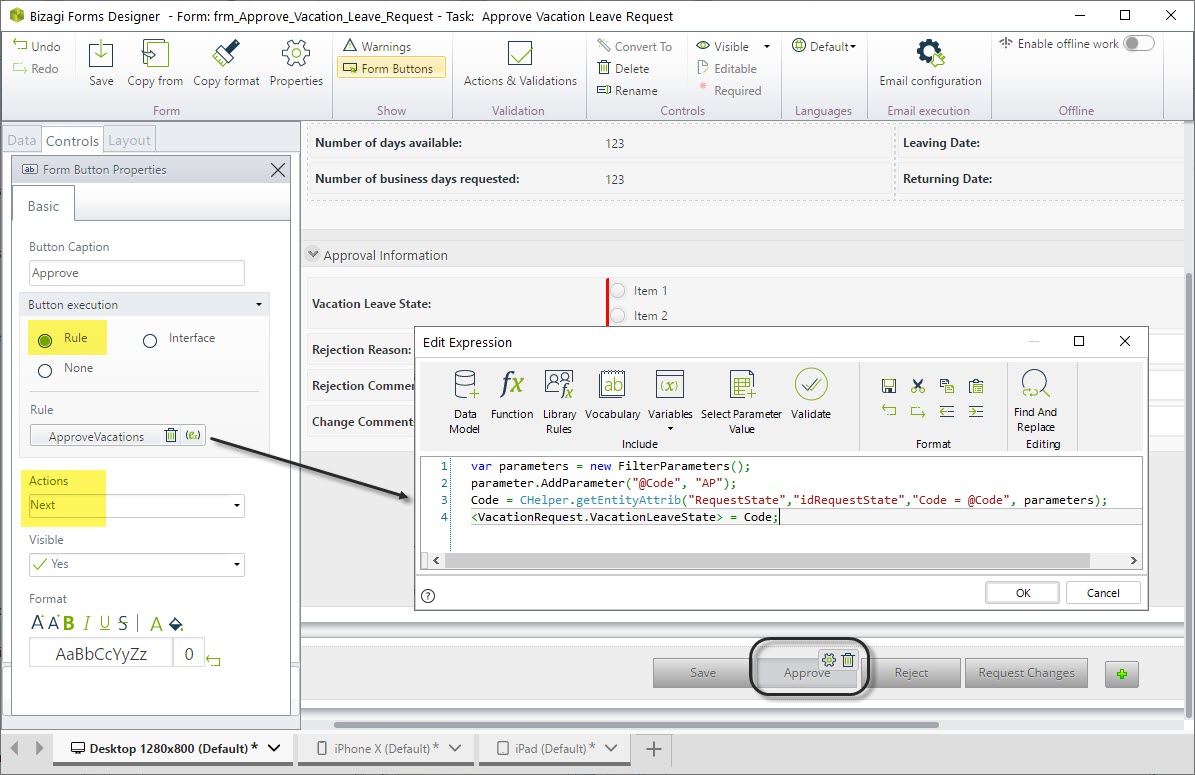Underline the button caption text

click(104, 623)
